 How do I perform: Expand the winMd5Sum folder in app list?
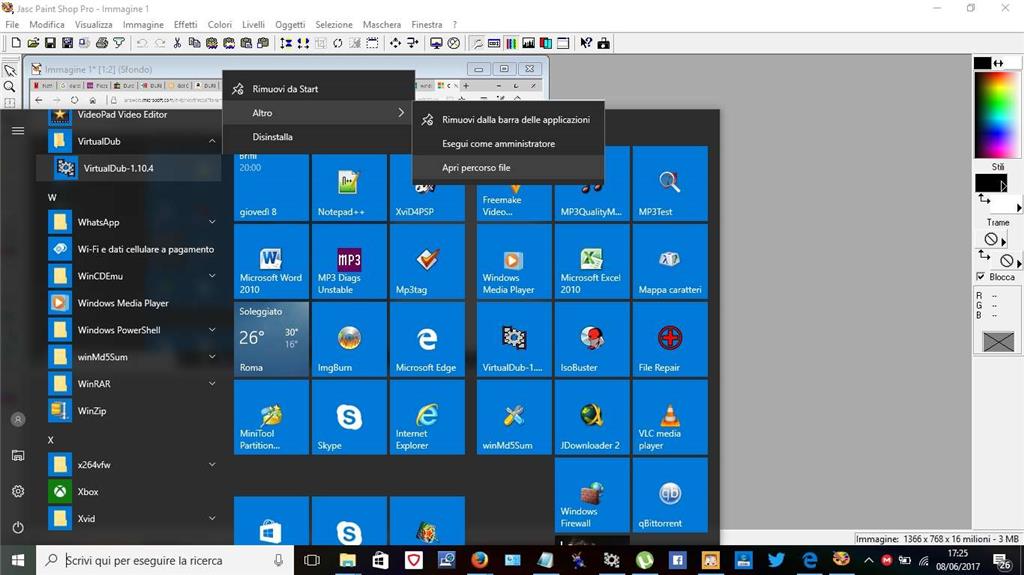pos(212,357)
